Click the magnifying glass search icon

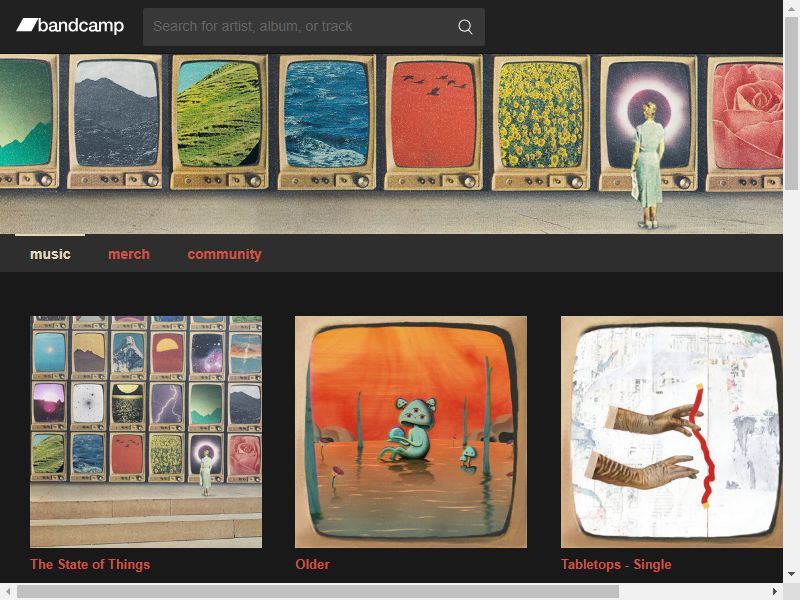point(465,27)
